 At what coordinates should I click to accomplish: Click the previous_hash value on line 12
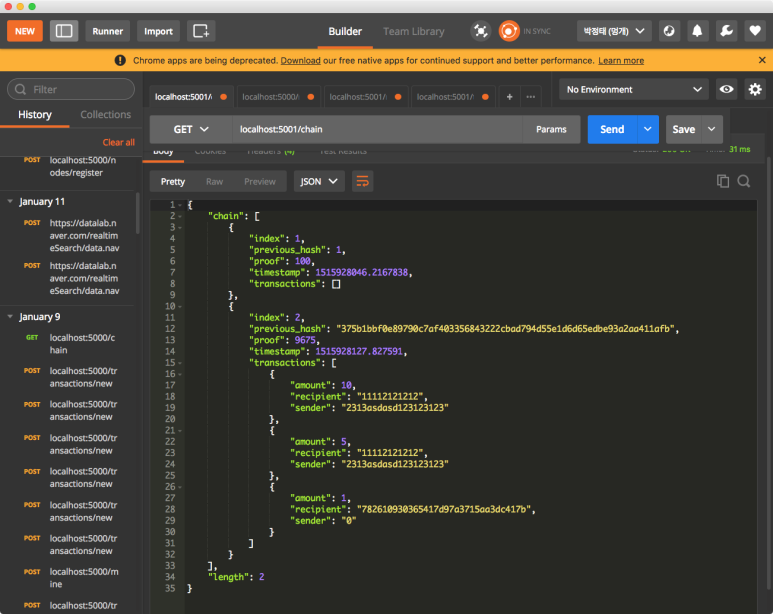pyautogui.click(x=505, y=329)
